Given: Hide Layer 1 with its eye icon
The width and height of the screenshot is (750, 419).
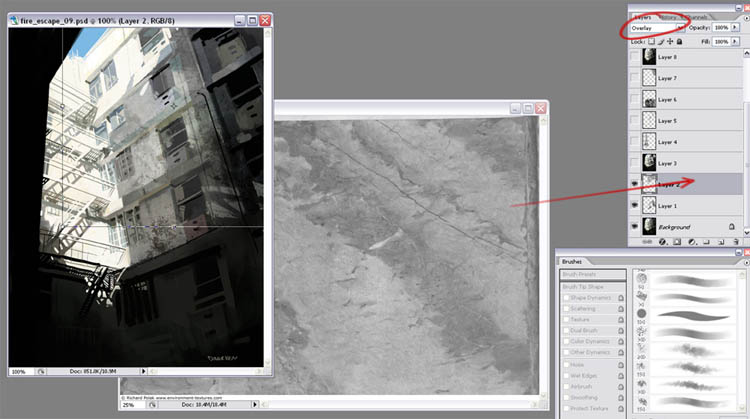Looking at the screenshot, I should tap(636, 206).
